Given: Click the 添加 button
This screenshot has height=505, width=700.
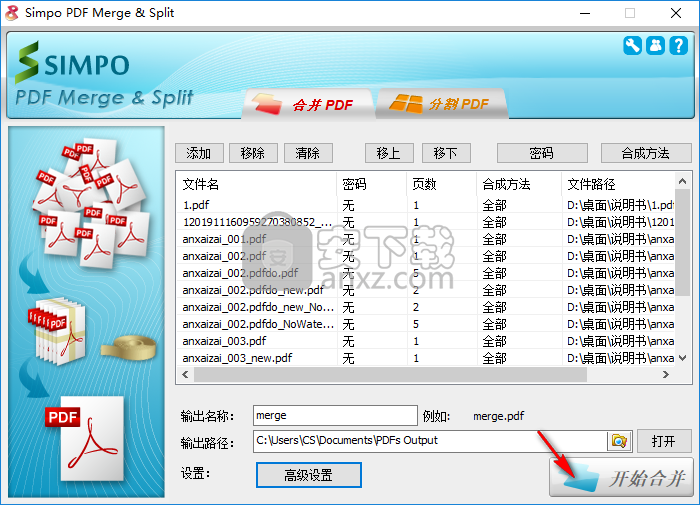Looking at the screenshot, I should point(199,153).
